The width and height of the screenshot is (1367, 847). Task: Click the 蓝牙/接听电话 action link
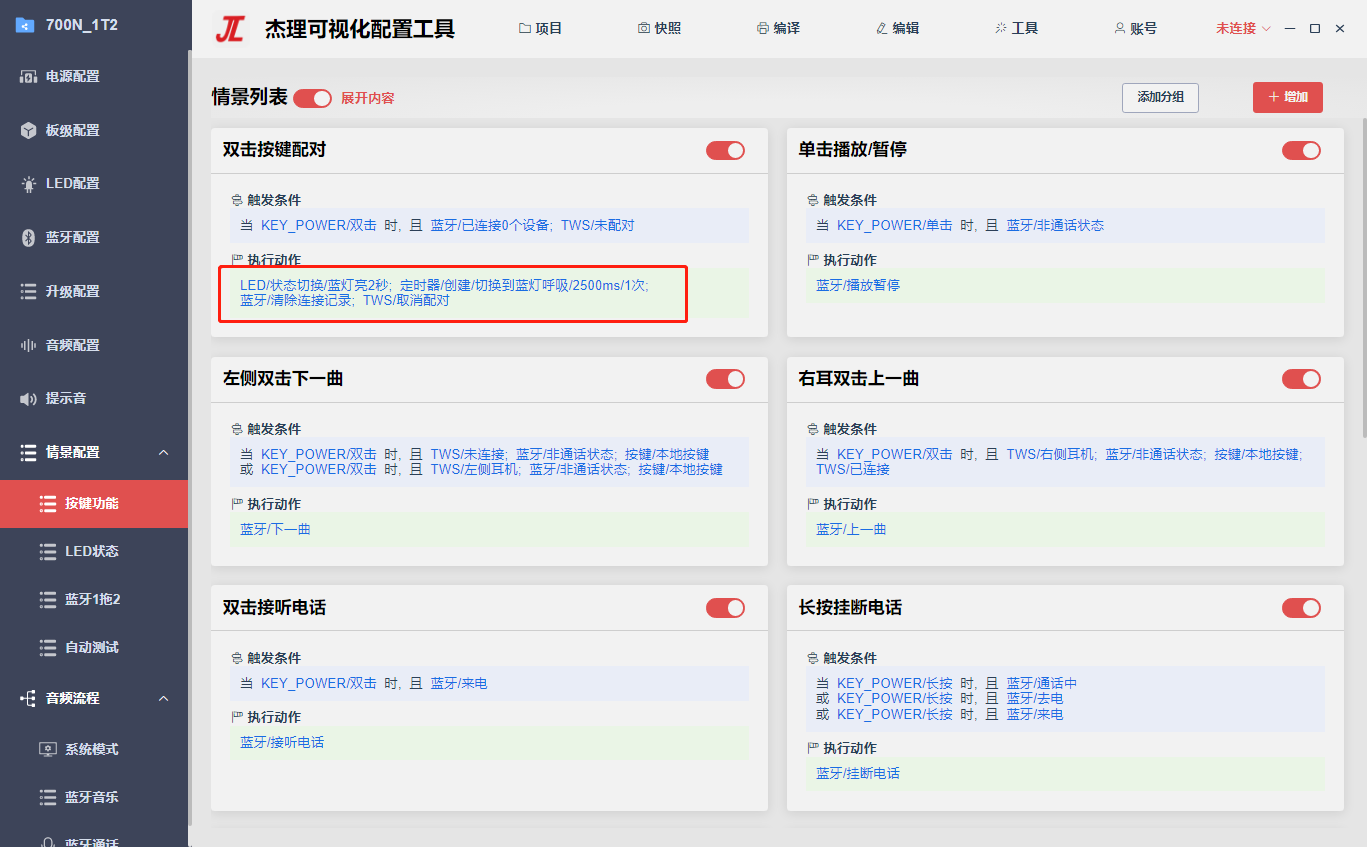[282, 742]
